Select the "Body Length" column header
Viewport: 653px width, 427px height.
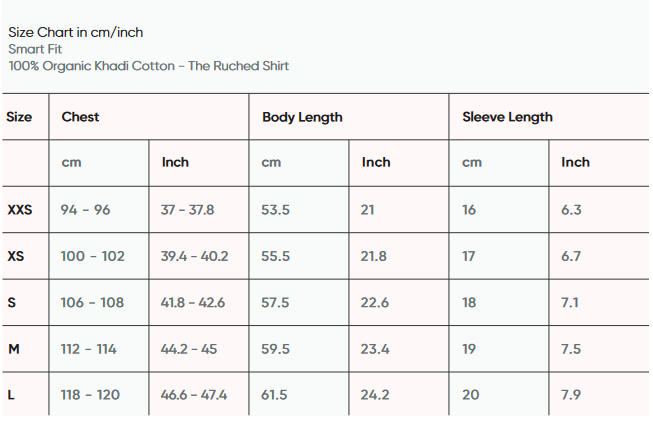coord(302,117)
